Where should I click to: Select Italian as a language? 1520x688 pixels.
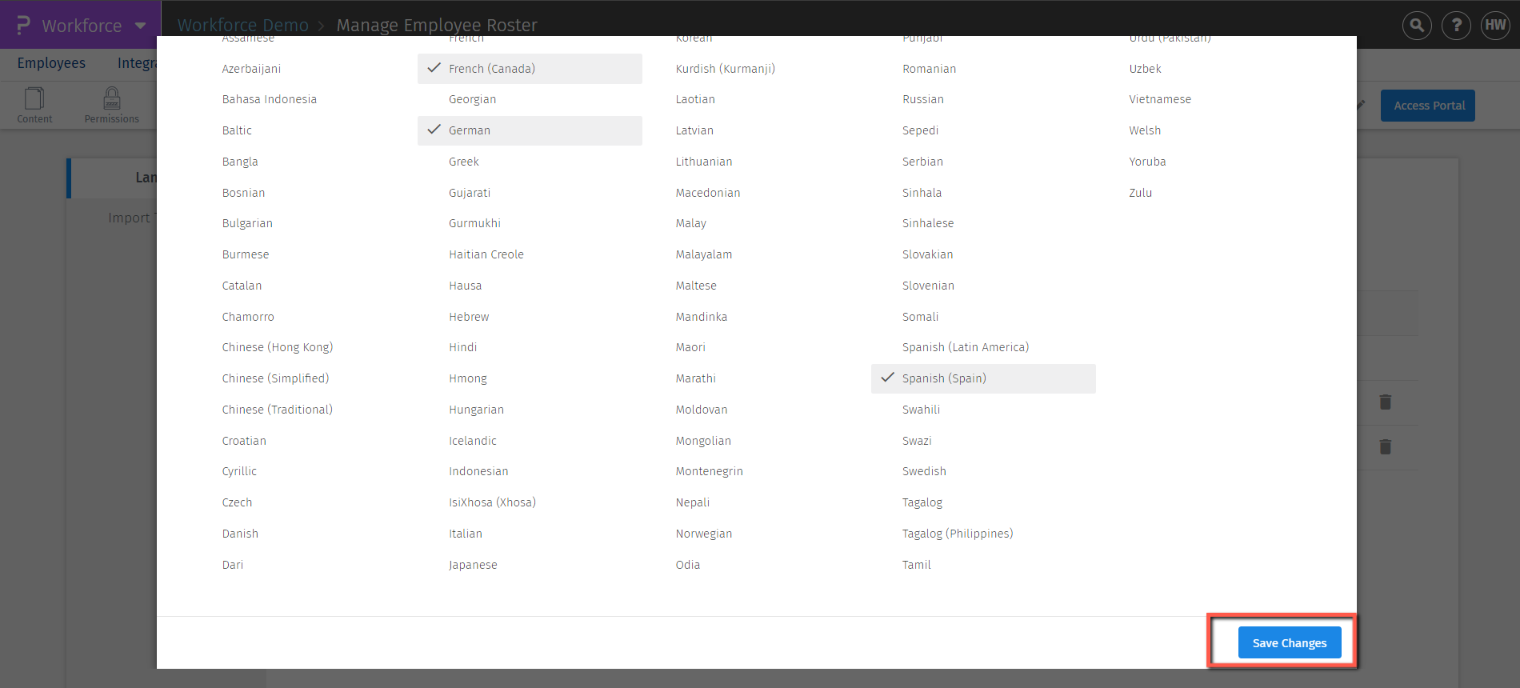(465, 533)
